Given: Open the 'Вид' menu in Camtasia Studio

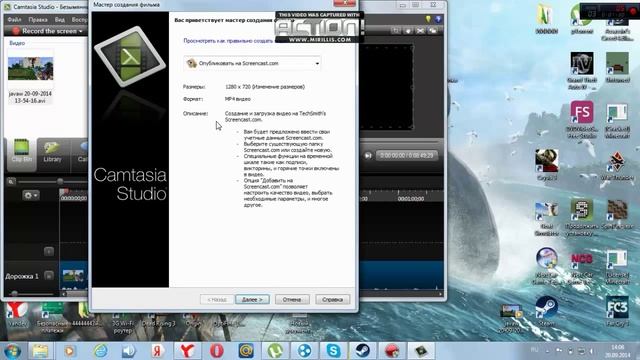Looking at the screenshot, I should (x=60, y=20).
